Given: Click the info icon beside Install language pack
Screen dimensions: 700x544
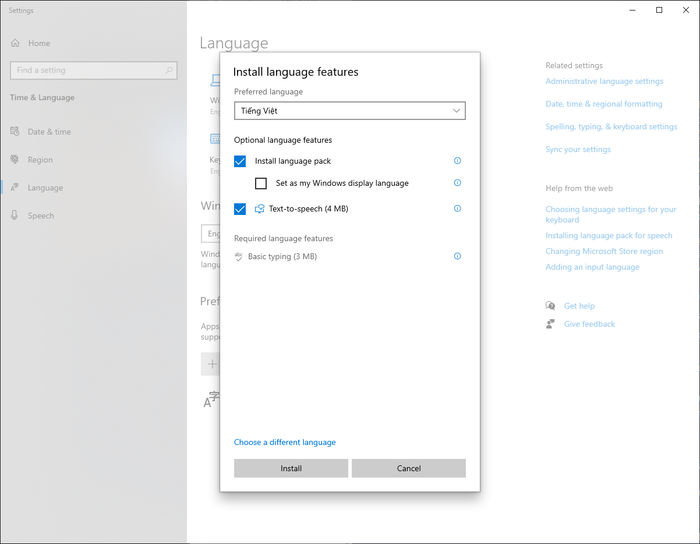Looking at the screenshot, I should (x=457, y=161).
